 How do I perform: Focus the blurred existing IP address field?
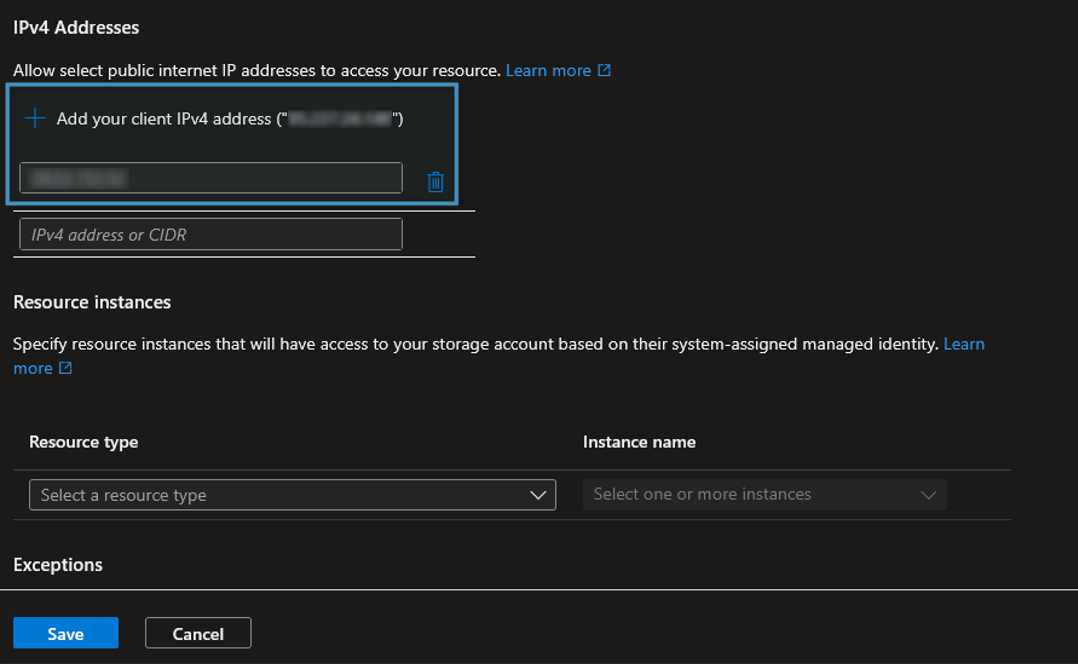click(x=211, y=178)
